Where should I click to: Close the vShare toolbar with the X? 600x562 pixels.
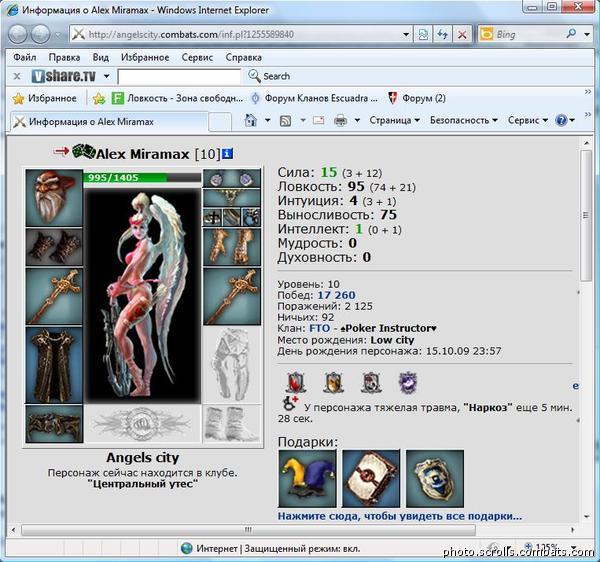tap(17, 76)
